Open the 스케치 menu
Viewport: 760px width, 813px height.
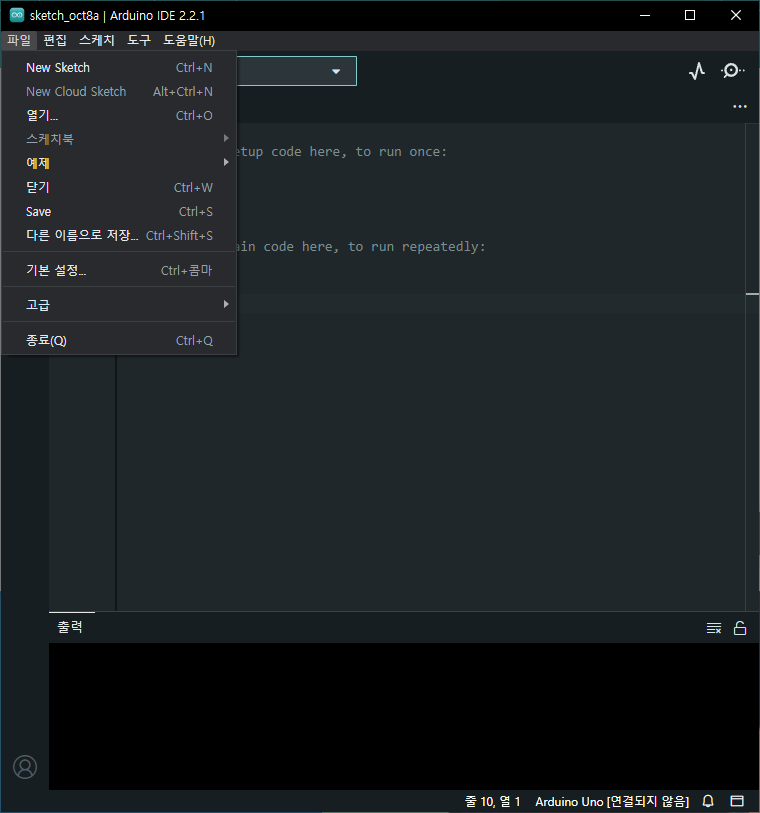[x=96, y=40]
